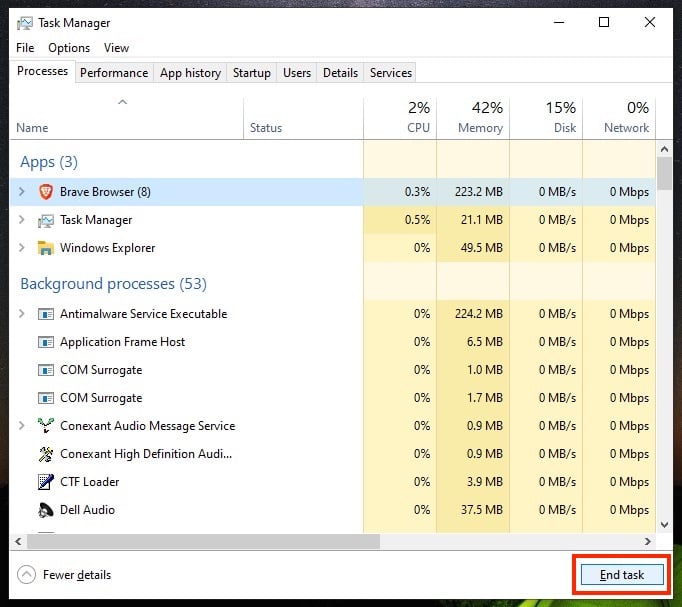Sort processes by Memory column
Image resolution: width=682 pixels, height=607 pixels.
point(473,118)
